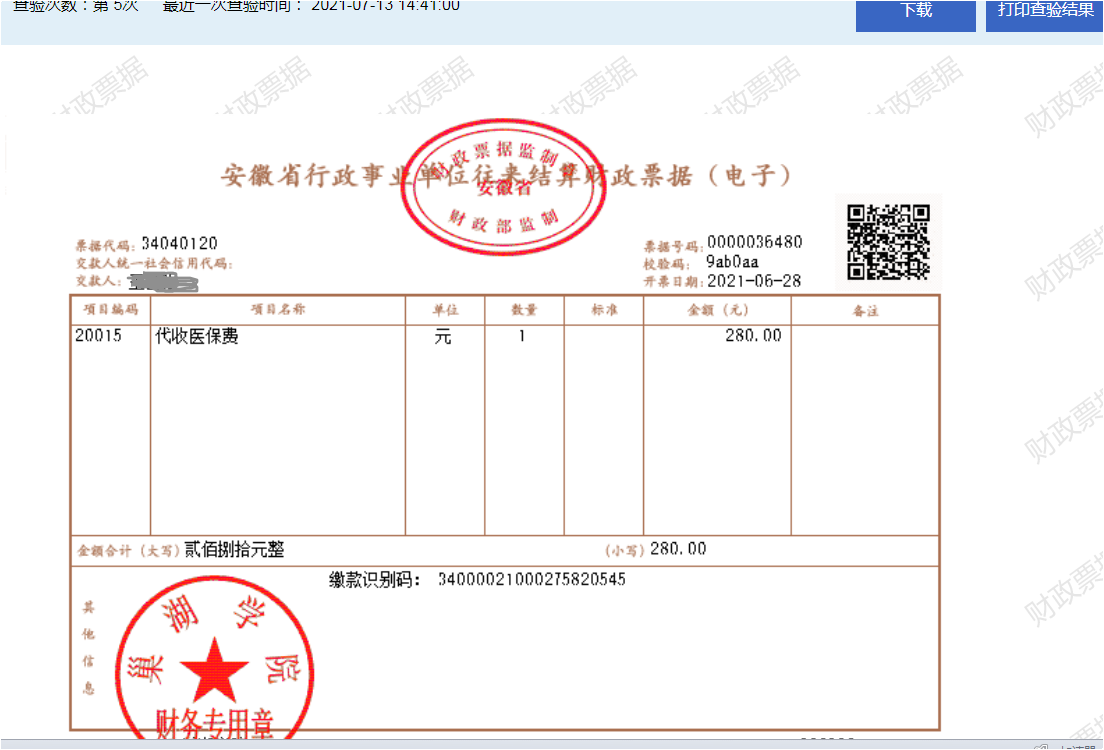This screenshot has height=750, width=1104.
Task: Click the 代收医保费 item name cell
Action: 197,337
